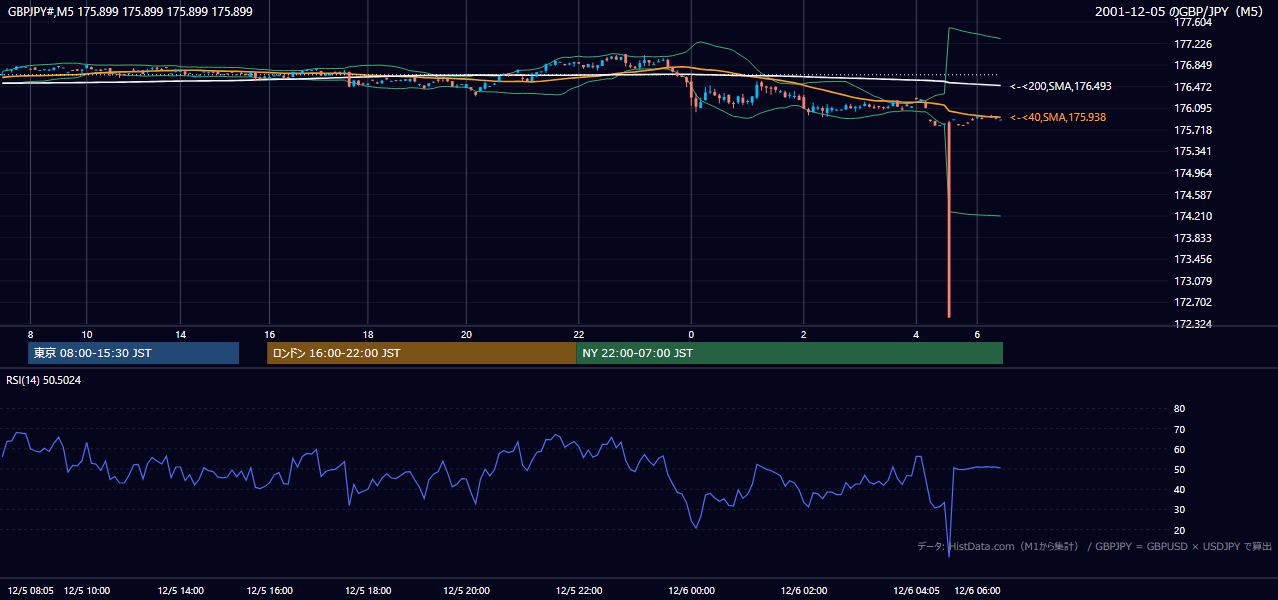1278x600 pixels.
Task: Click the 12/5 16:00 time axis label
Action: (270, 590)
